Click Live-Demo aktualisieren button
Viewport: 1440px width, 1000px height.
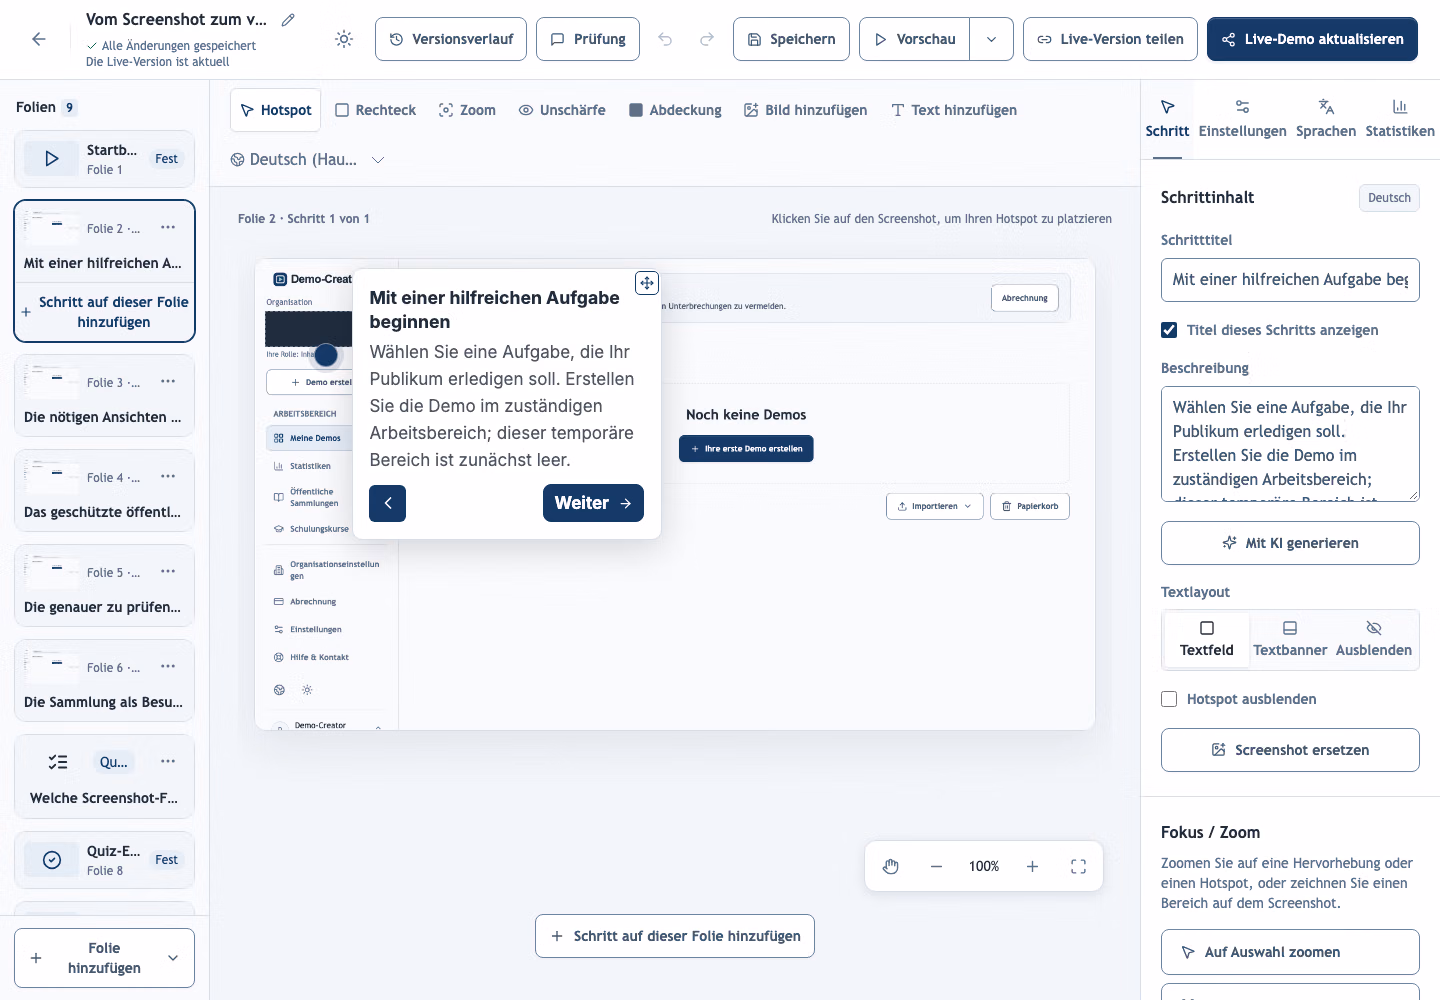pos(1312,39)
